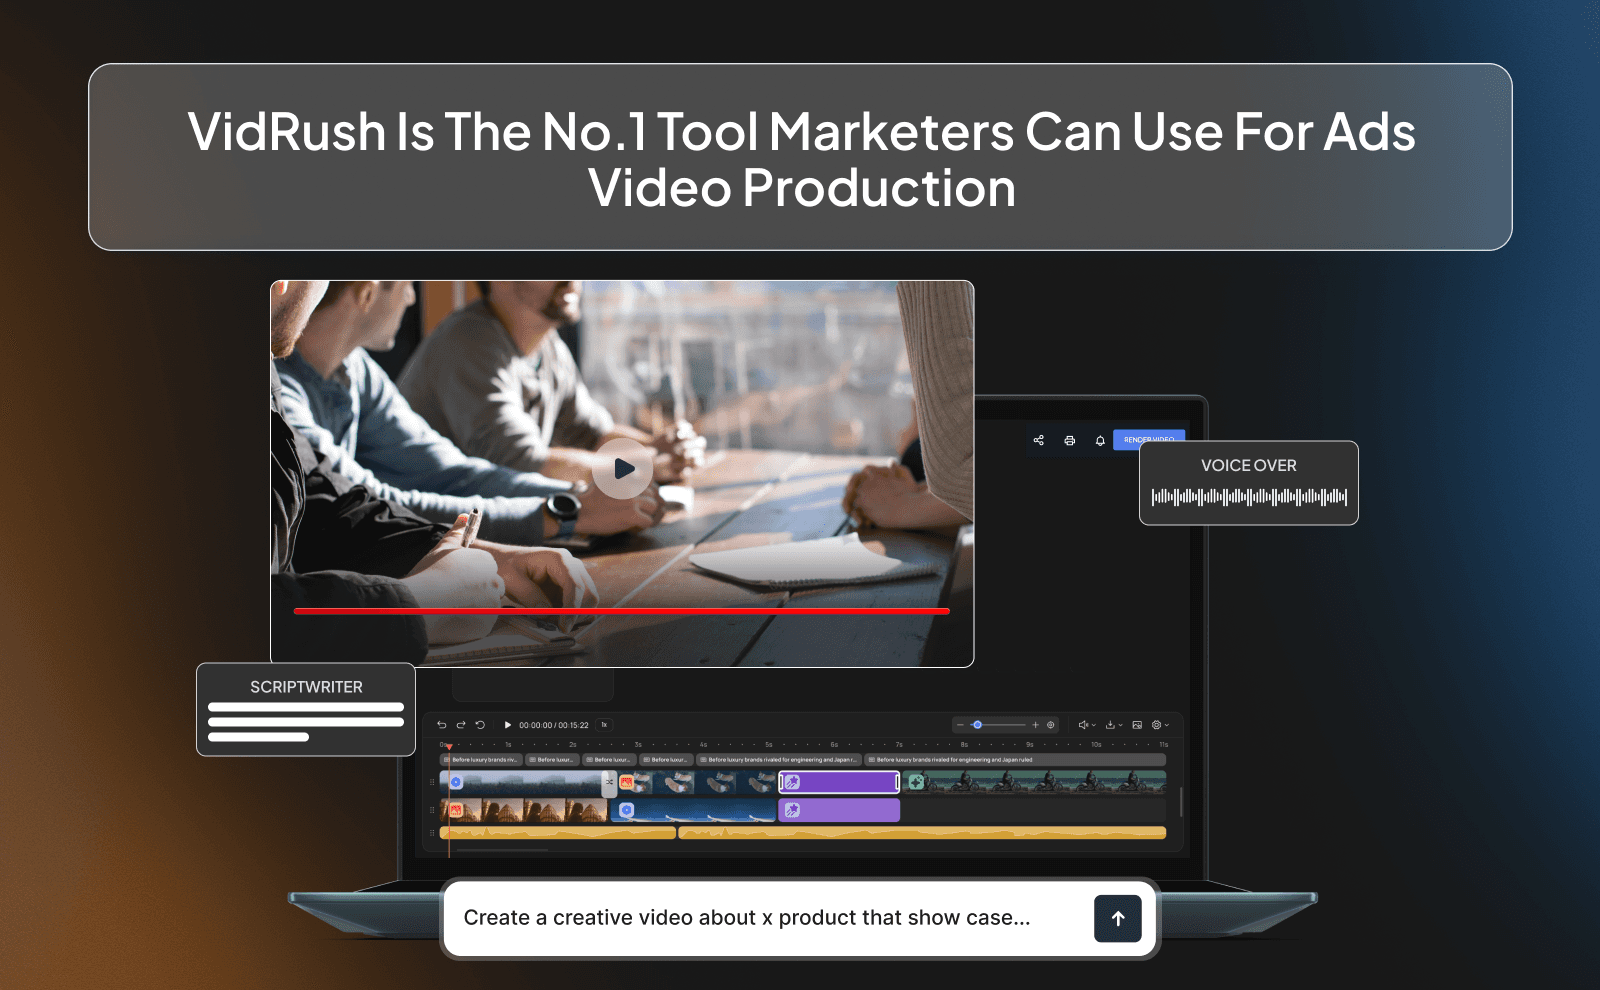Play the meeting video preview

[622, 468]
